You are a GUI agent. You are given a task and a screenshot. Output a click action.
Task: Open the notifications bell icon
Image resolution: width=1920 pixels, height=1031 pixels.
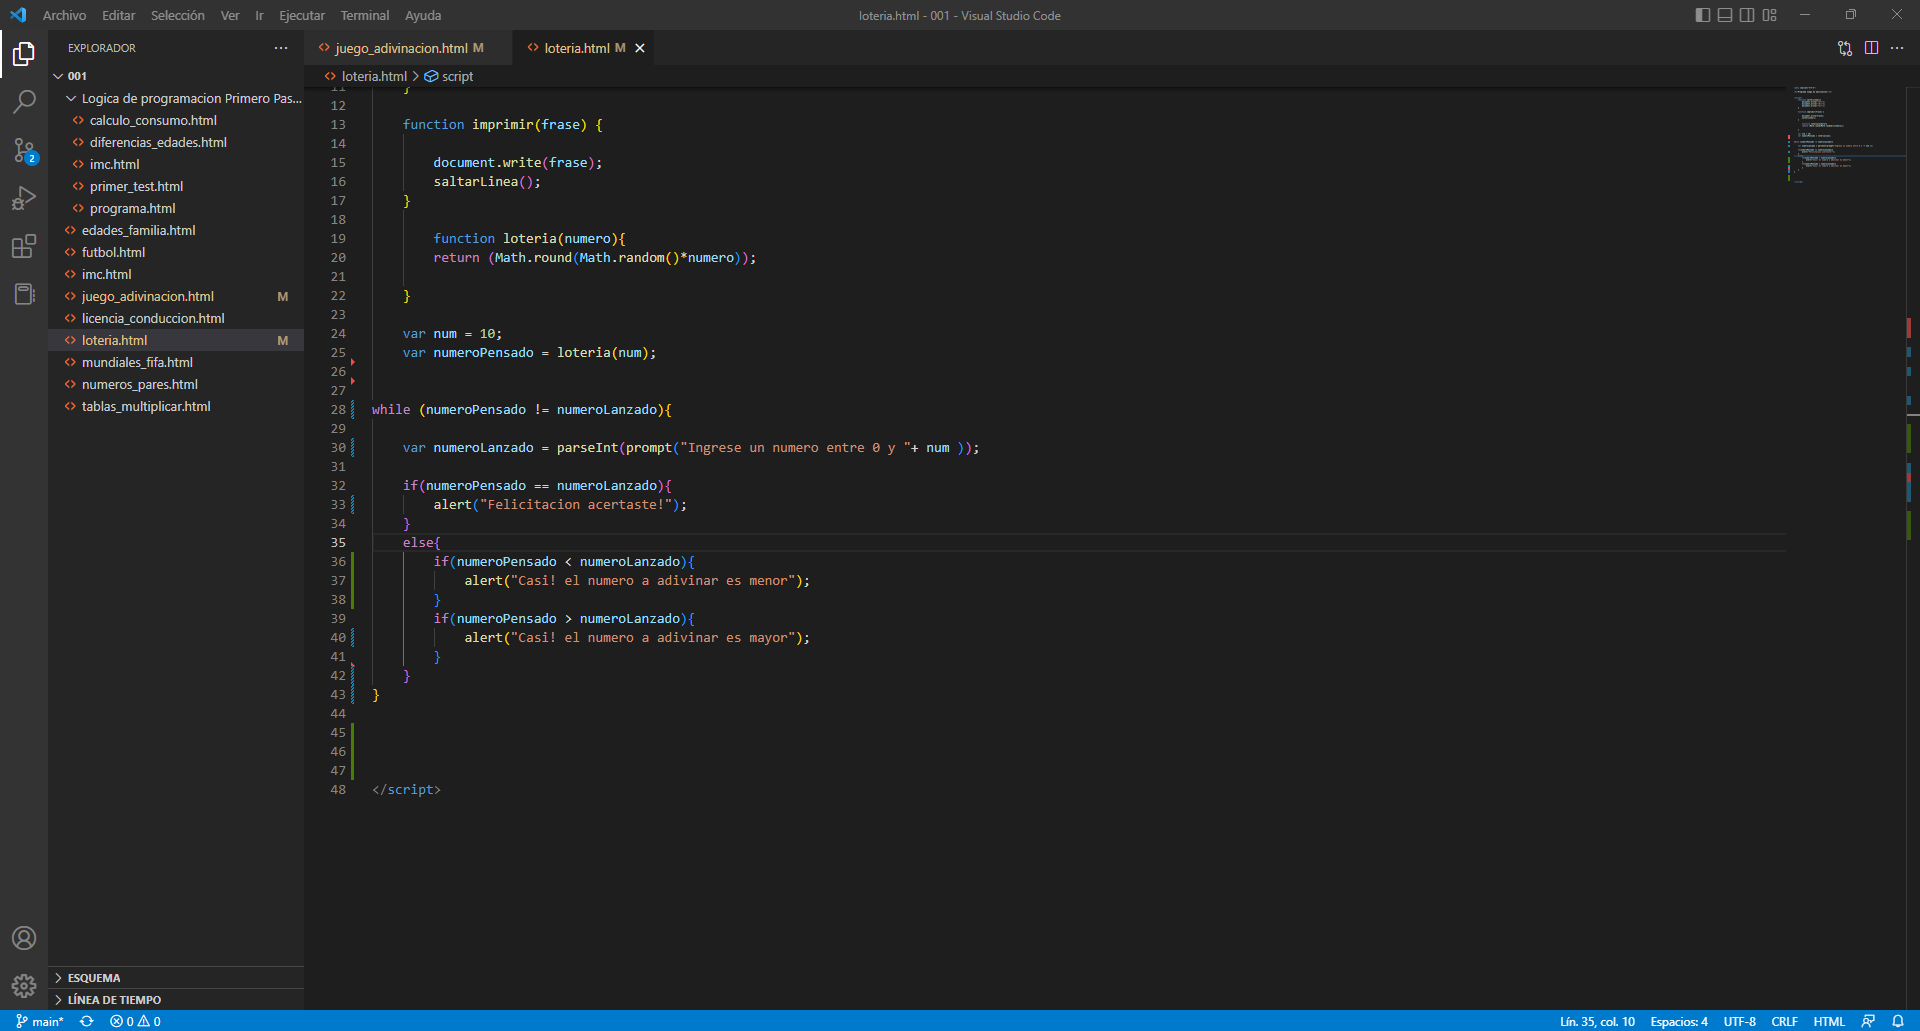1898,1021
